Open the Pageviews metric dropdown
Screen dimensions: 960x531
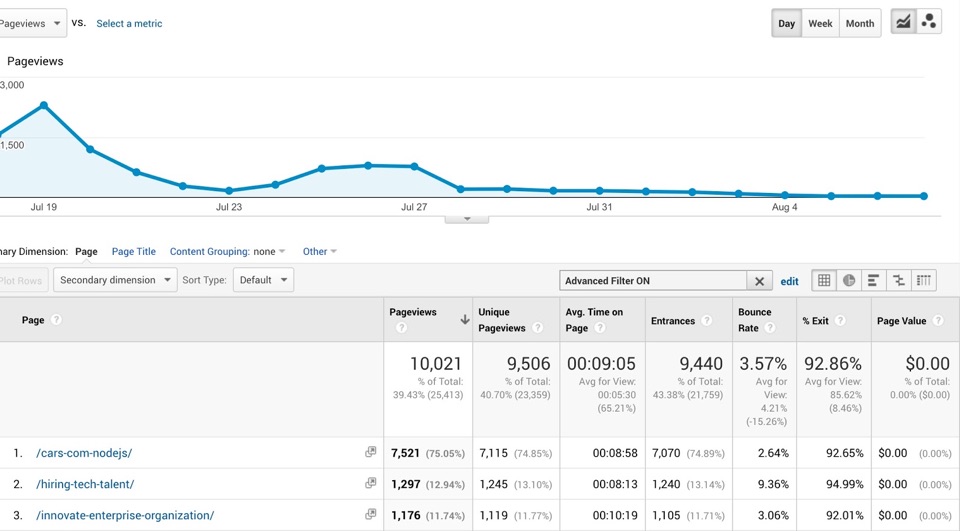coord(32,23)
